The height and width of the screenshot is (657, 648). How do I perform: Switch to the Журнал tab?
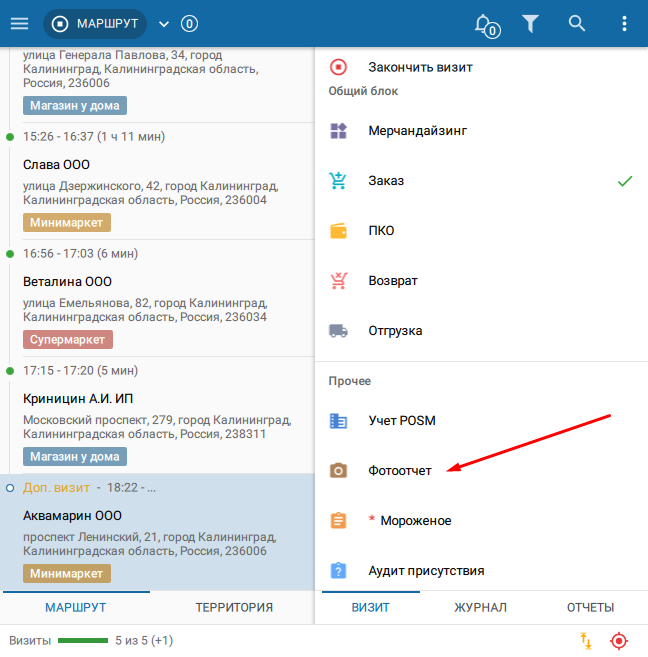[480, 607]
